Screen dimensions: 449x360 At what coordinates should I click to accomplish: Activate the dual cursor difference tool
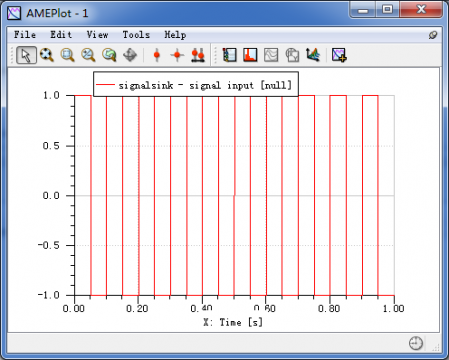click(x=198, y=55)
